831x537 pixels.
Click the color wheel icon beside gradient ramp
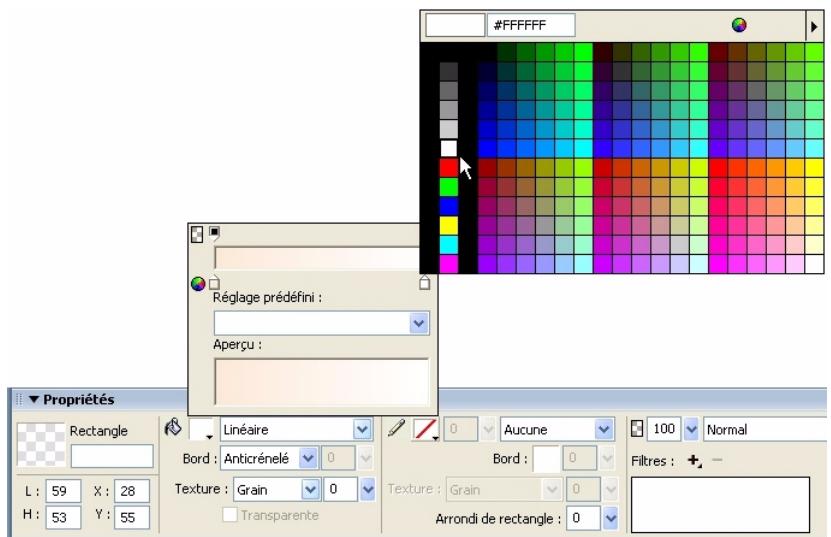tap(198, 284)
